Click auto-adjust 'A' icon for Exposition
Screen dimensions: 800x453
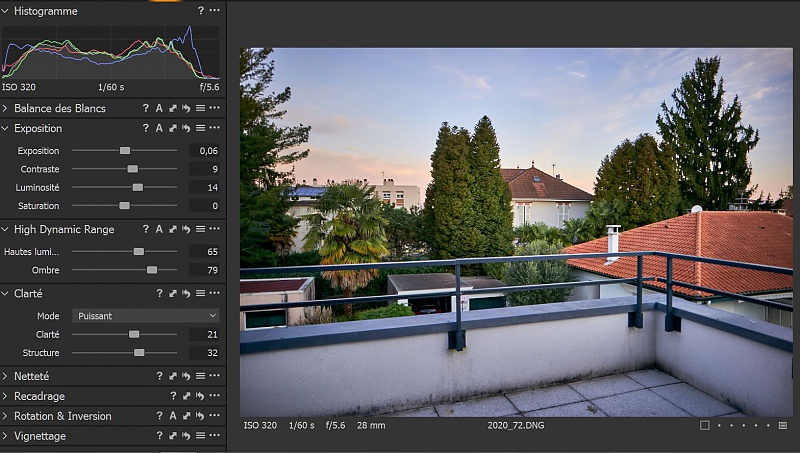(x=159, y=128)
